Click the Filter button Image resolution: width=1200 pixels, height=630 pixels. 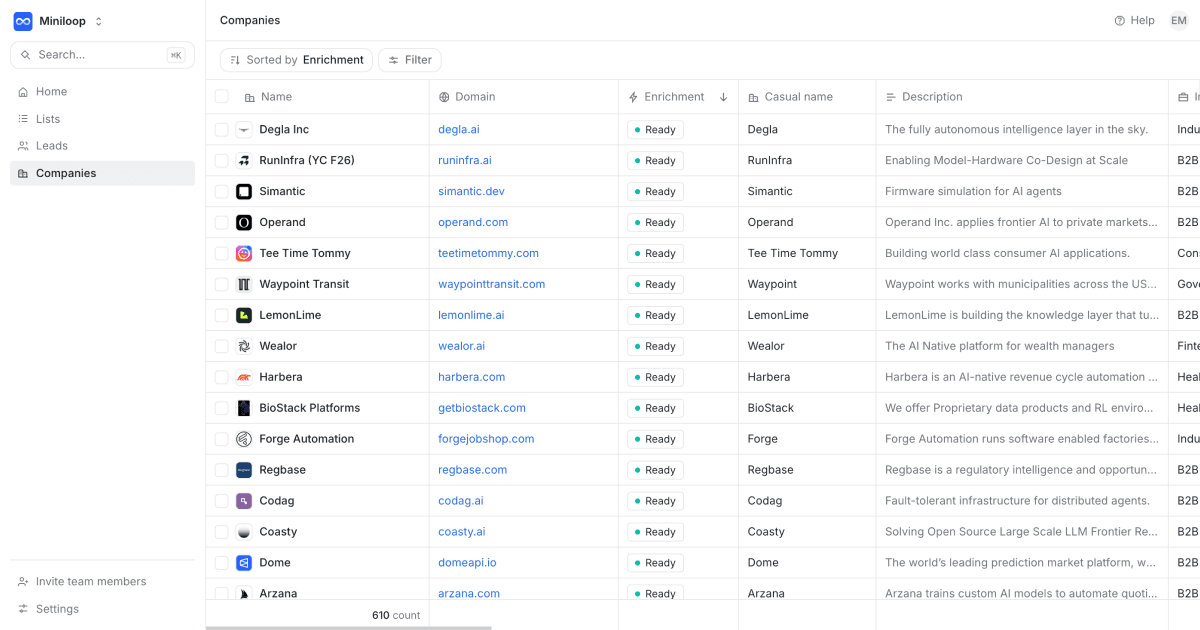pos(410,60)
